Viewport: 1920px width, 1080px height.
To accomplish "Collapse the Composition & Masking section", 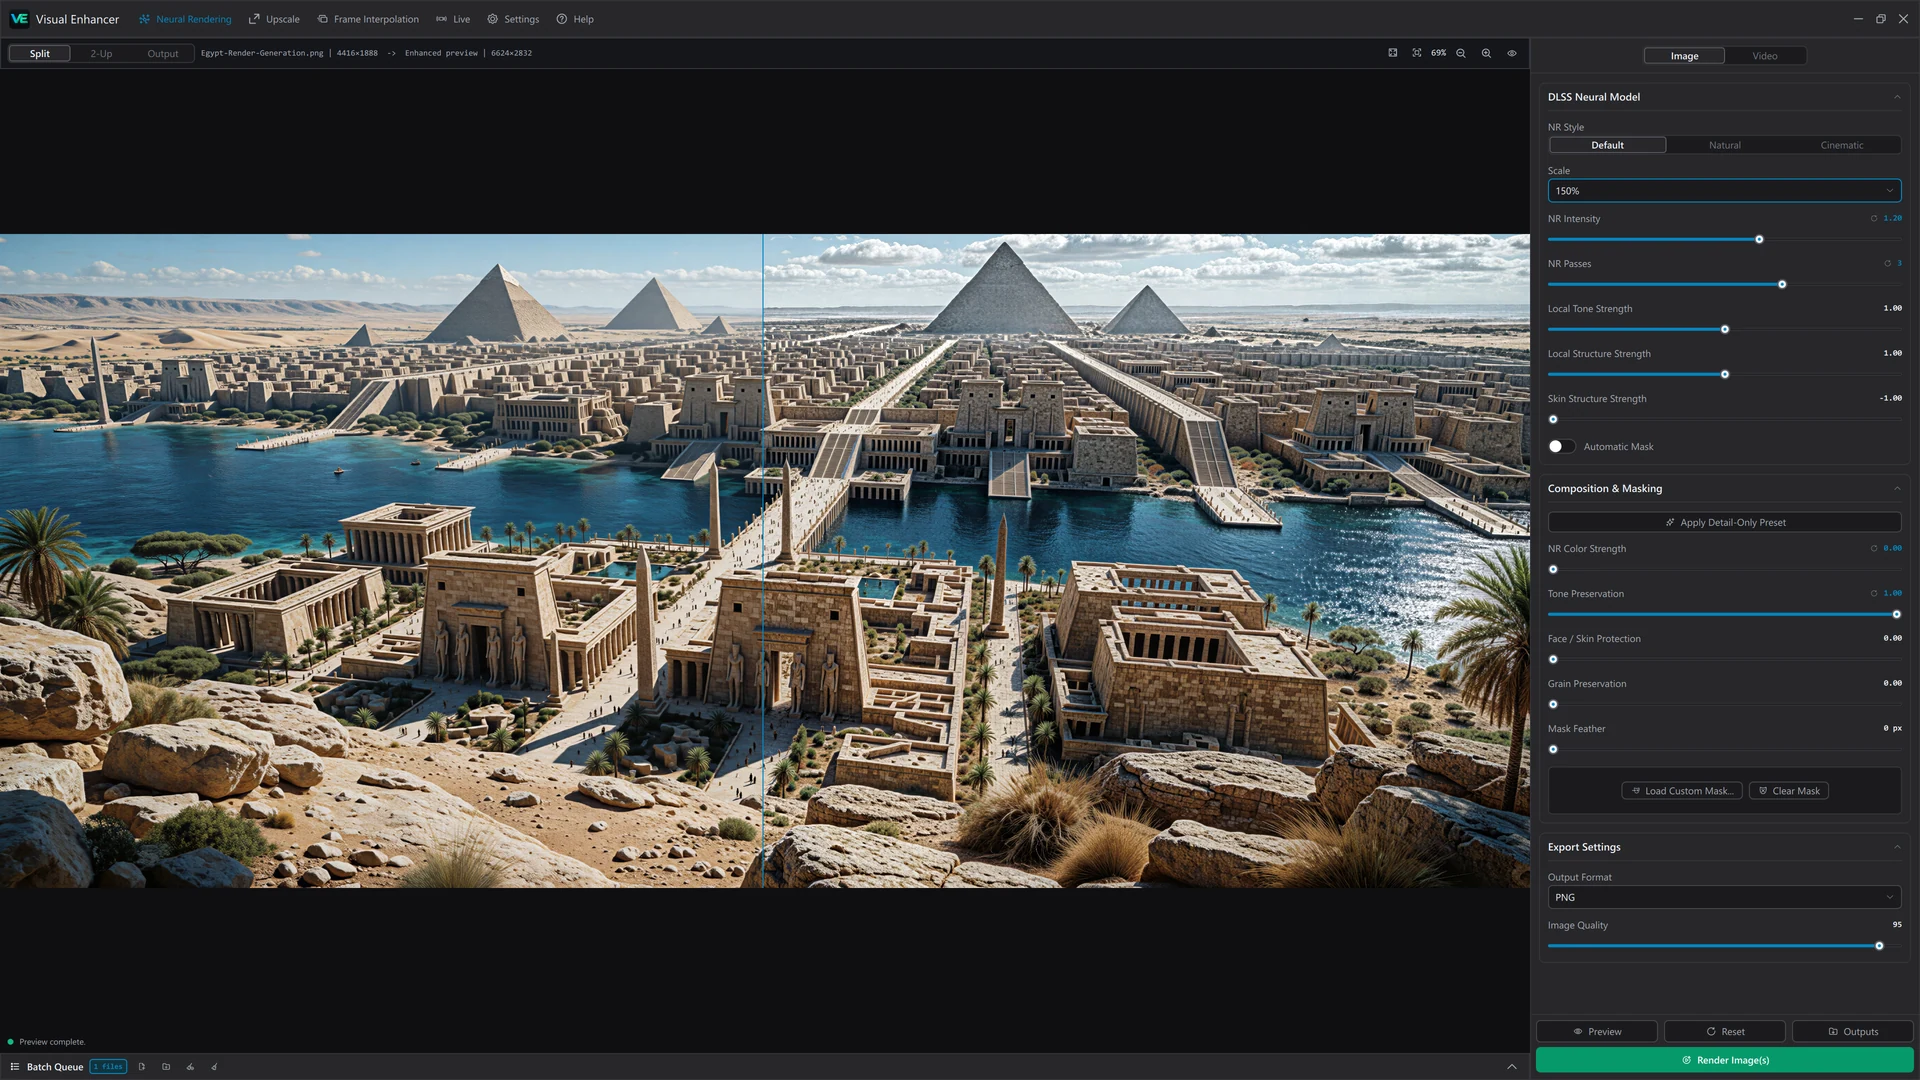I will [x=1897, y=489].
